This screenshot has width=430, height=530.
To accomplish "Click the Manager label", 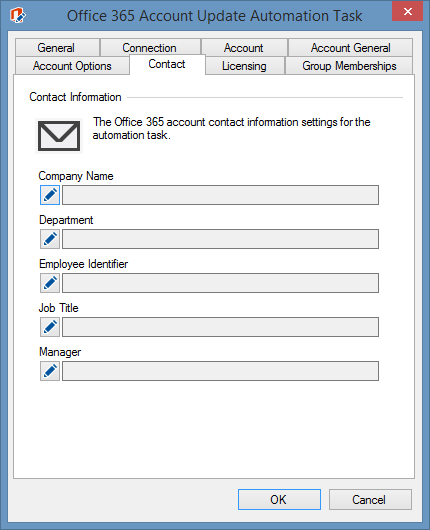I will tap(60, 352).
